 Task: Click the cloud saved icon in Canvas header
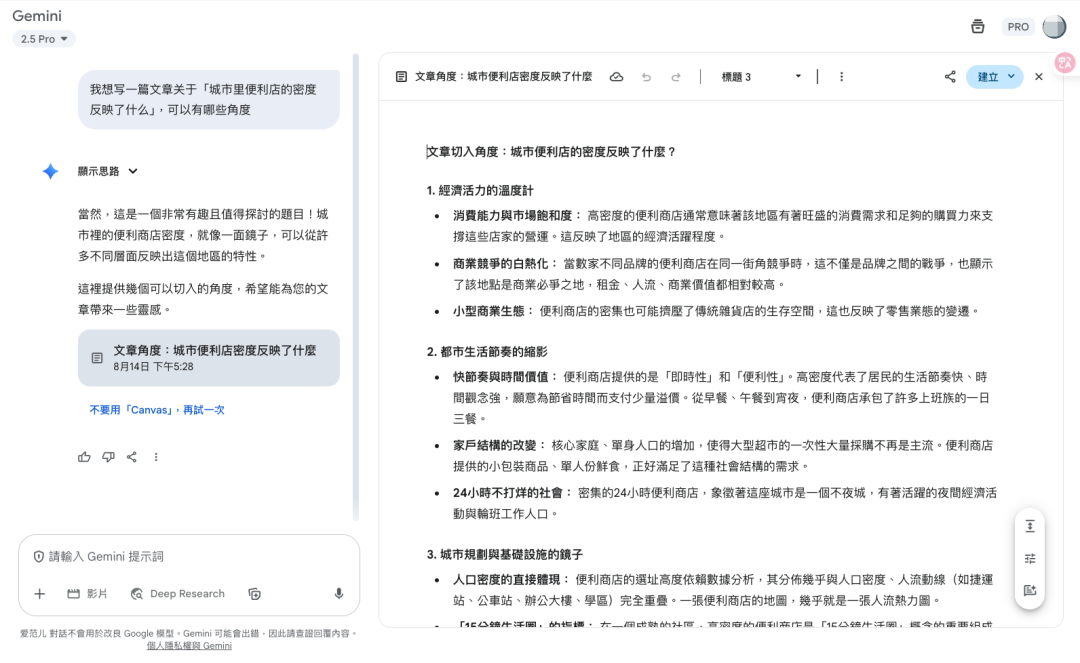click(616, 77)
